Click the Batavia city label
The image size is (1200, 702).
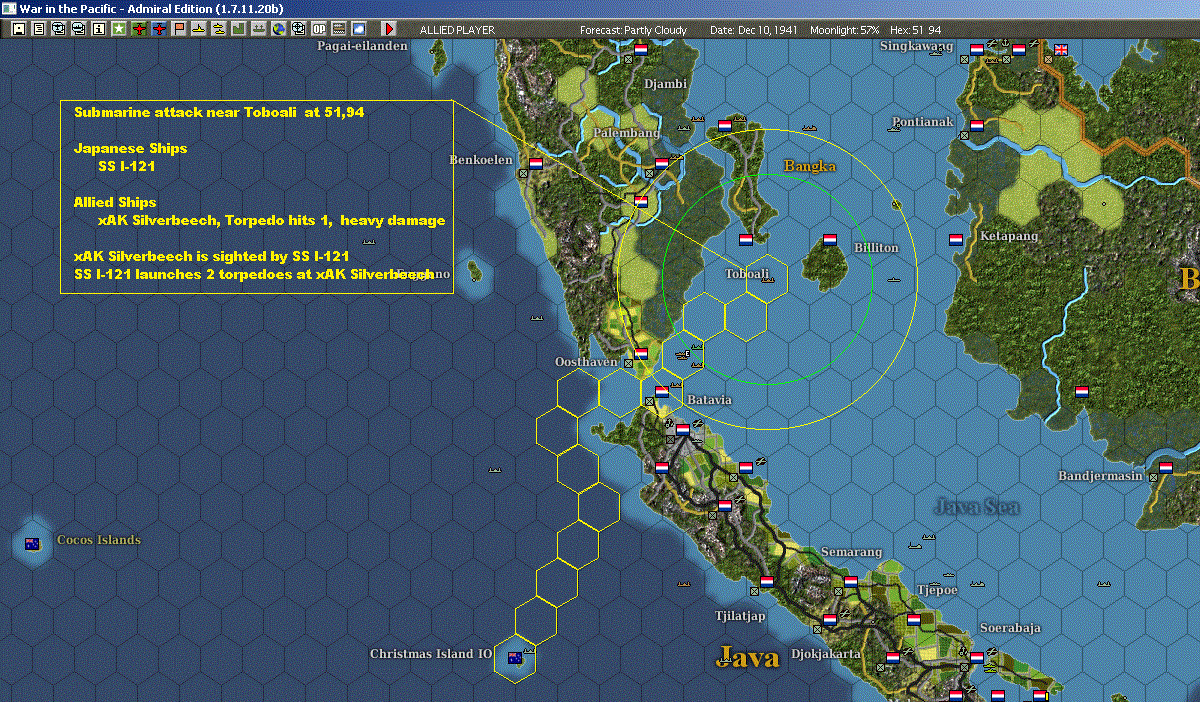[x=710, y=399]
